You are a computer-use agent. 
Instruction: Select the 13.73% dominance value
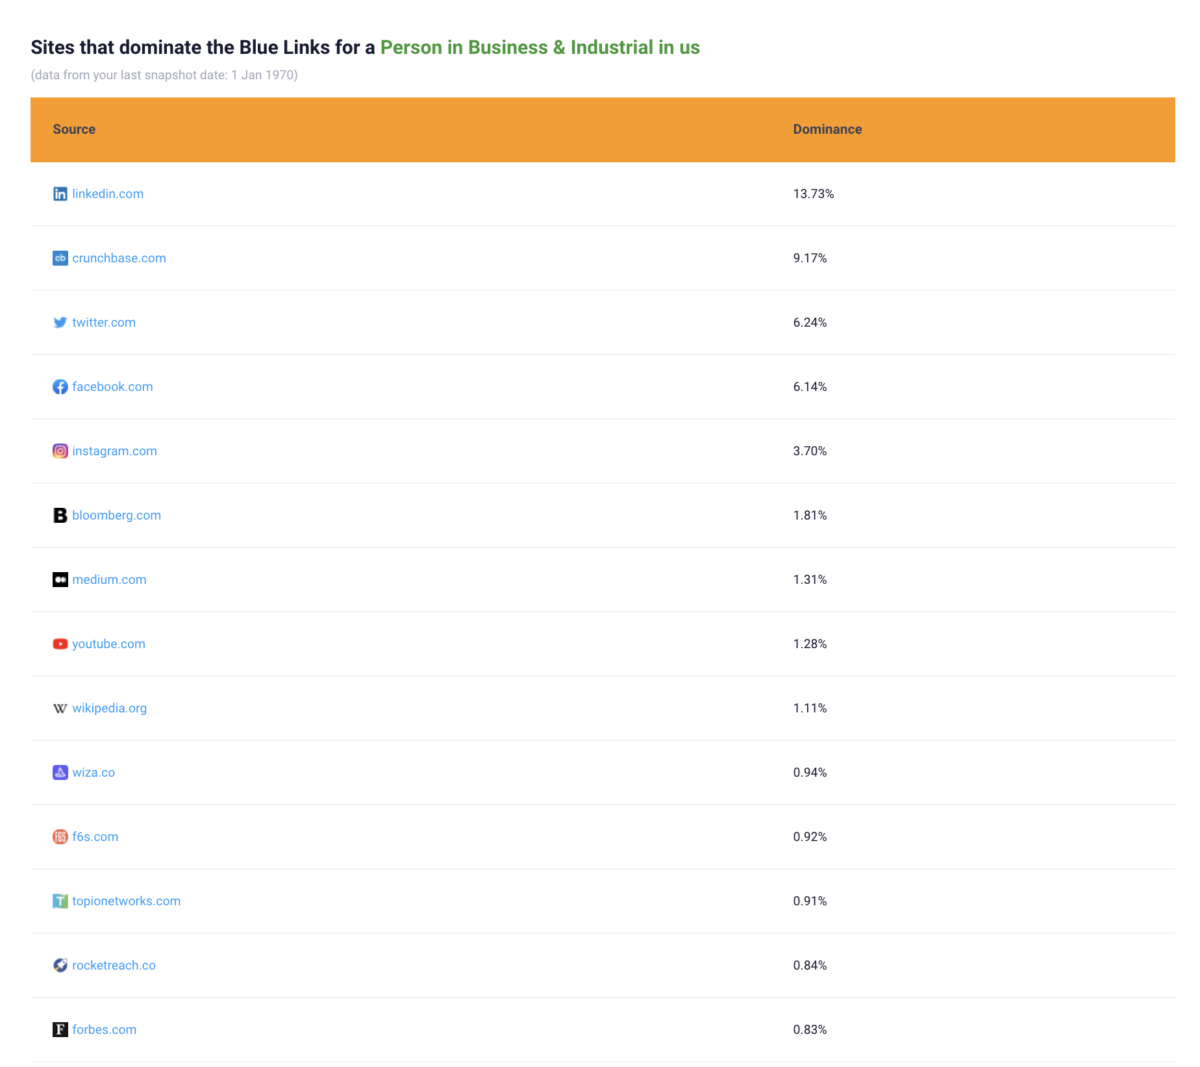[x=813, y=194]
